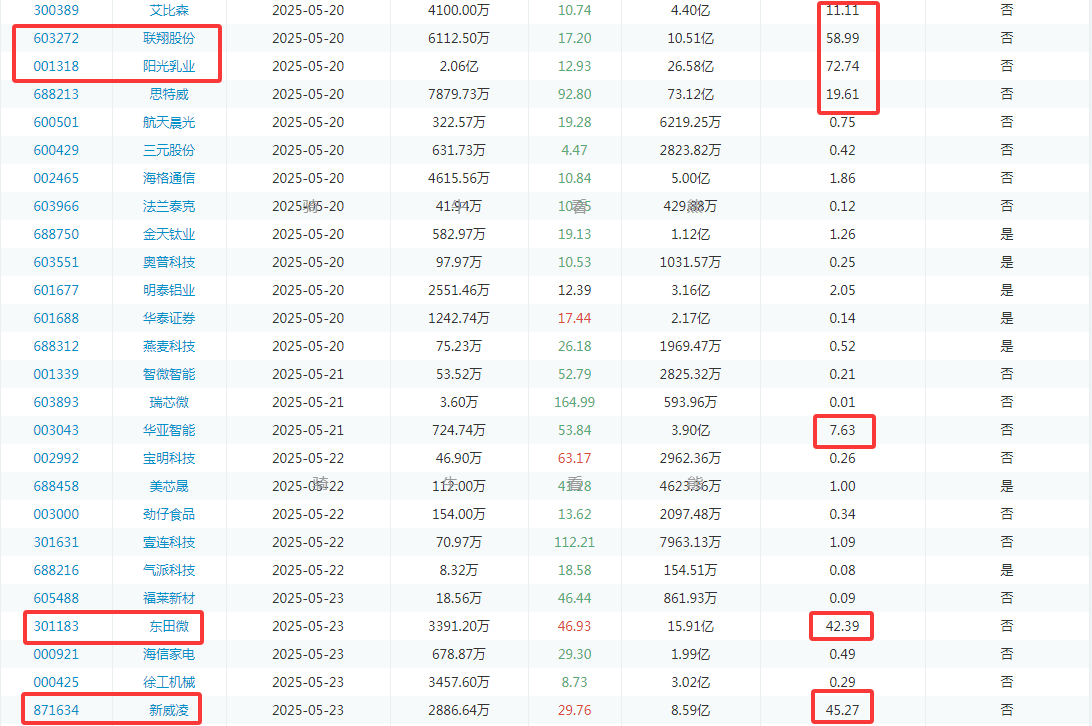Open 三元股份 stock link
This screenshot has height=726, width=1092.
(x=169, y=150)
